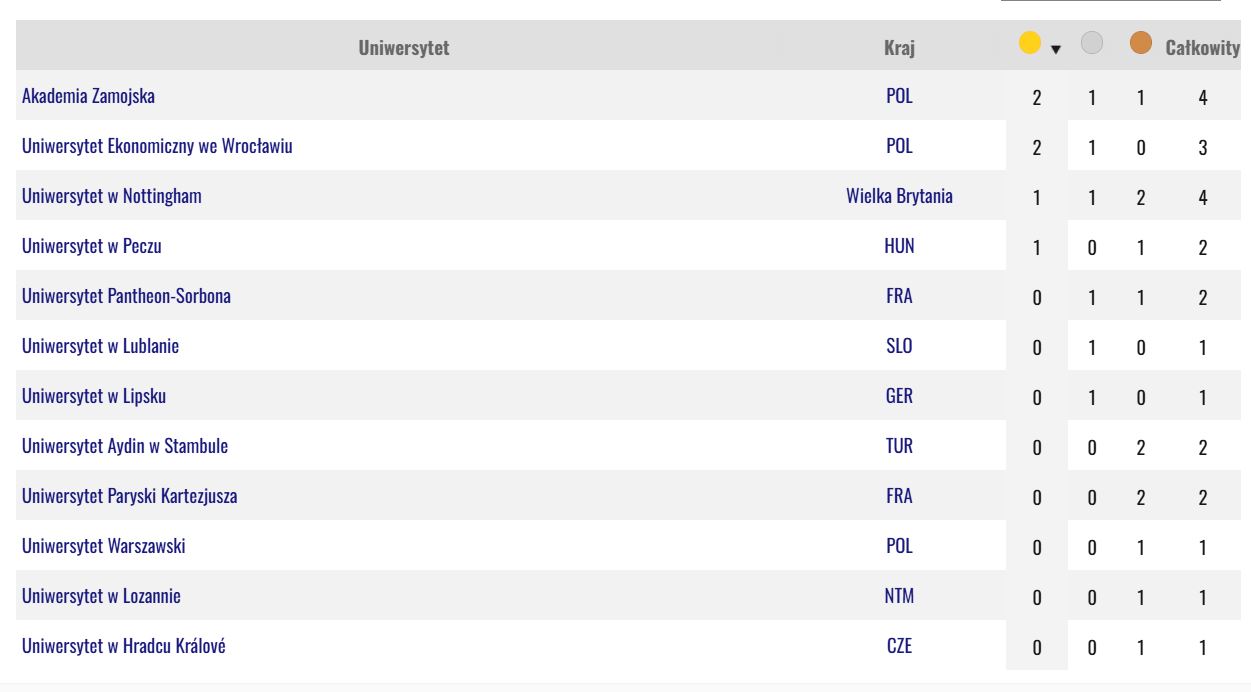Sort by bronze medal icon
Screen dimensions: 1251x692
[1140, 43]
